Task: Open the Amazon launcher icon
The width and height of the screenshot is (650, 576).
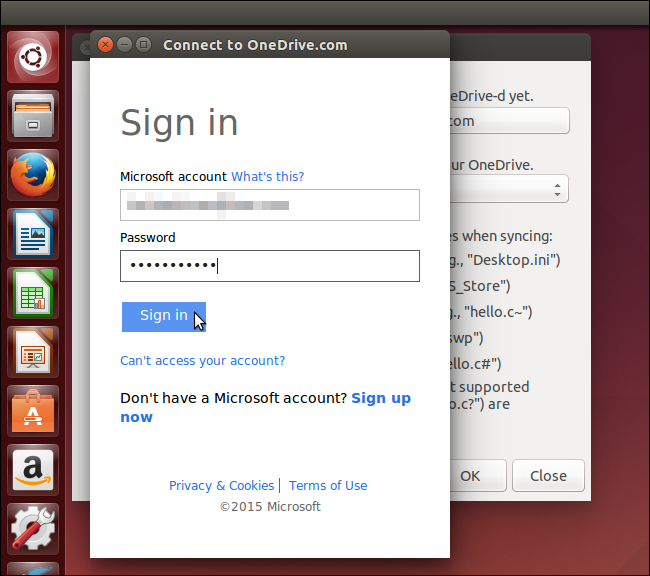Action: [33, 469]
